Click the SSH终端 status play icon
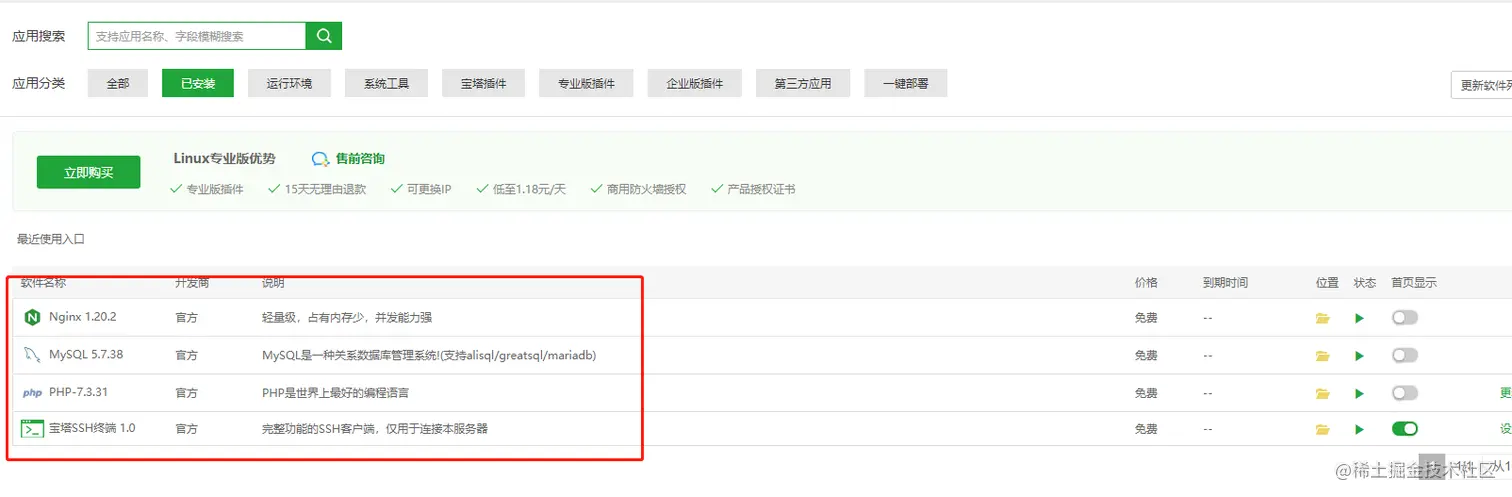 click(1359, 430)
